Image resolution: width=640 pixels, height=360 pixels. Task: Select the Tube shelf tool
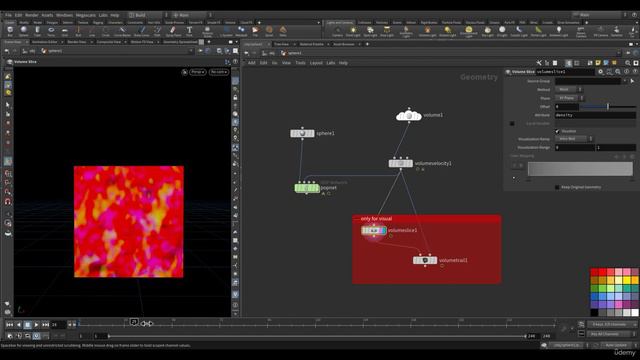tap(38, 31)
